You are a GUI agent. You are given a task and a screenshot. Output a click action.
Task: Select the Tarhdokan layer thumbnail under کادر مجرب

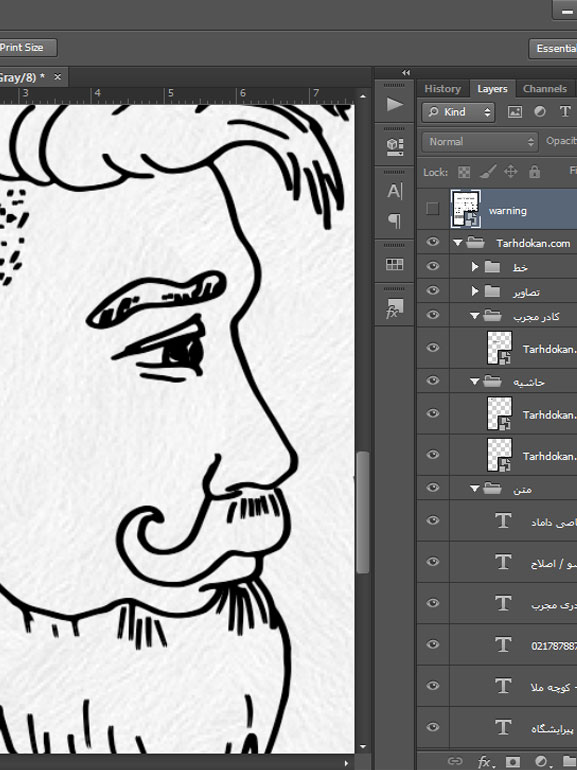coord(499,348)
